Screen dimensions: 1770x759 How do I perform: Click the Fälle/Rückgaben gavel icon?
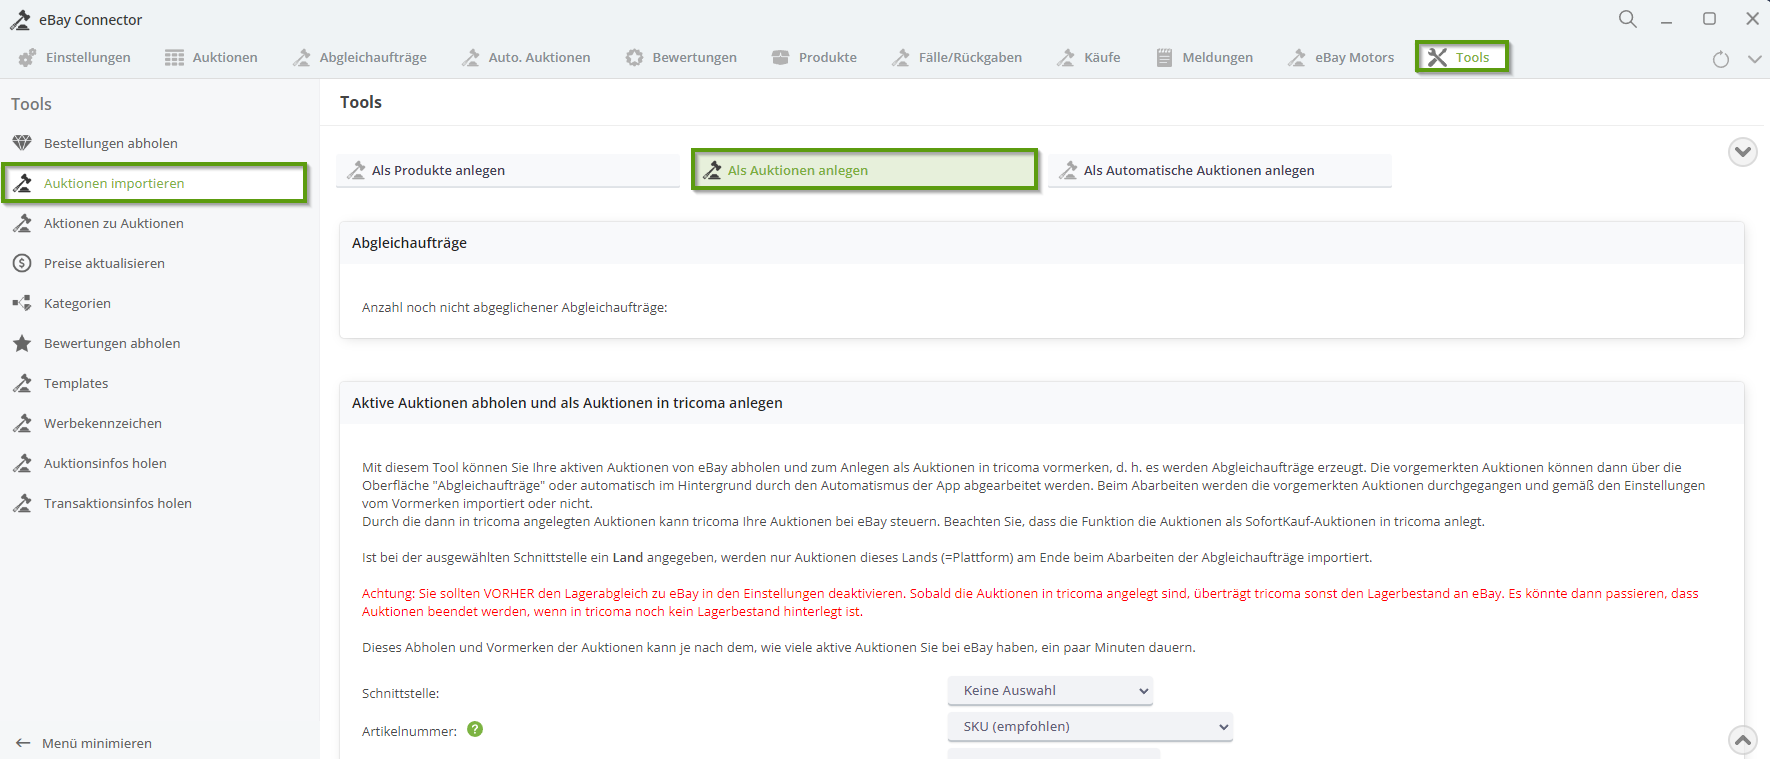pos(900,58)
